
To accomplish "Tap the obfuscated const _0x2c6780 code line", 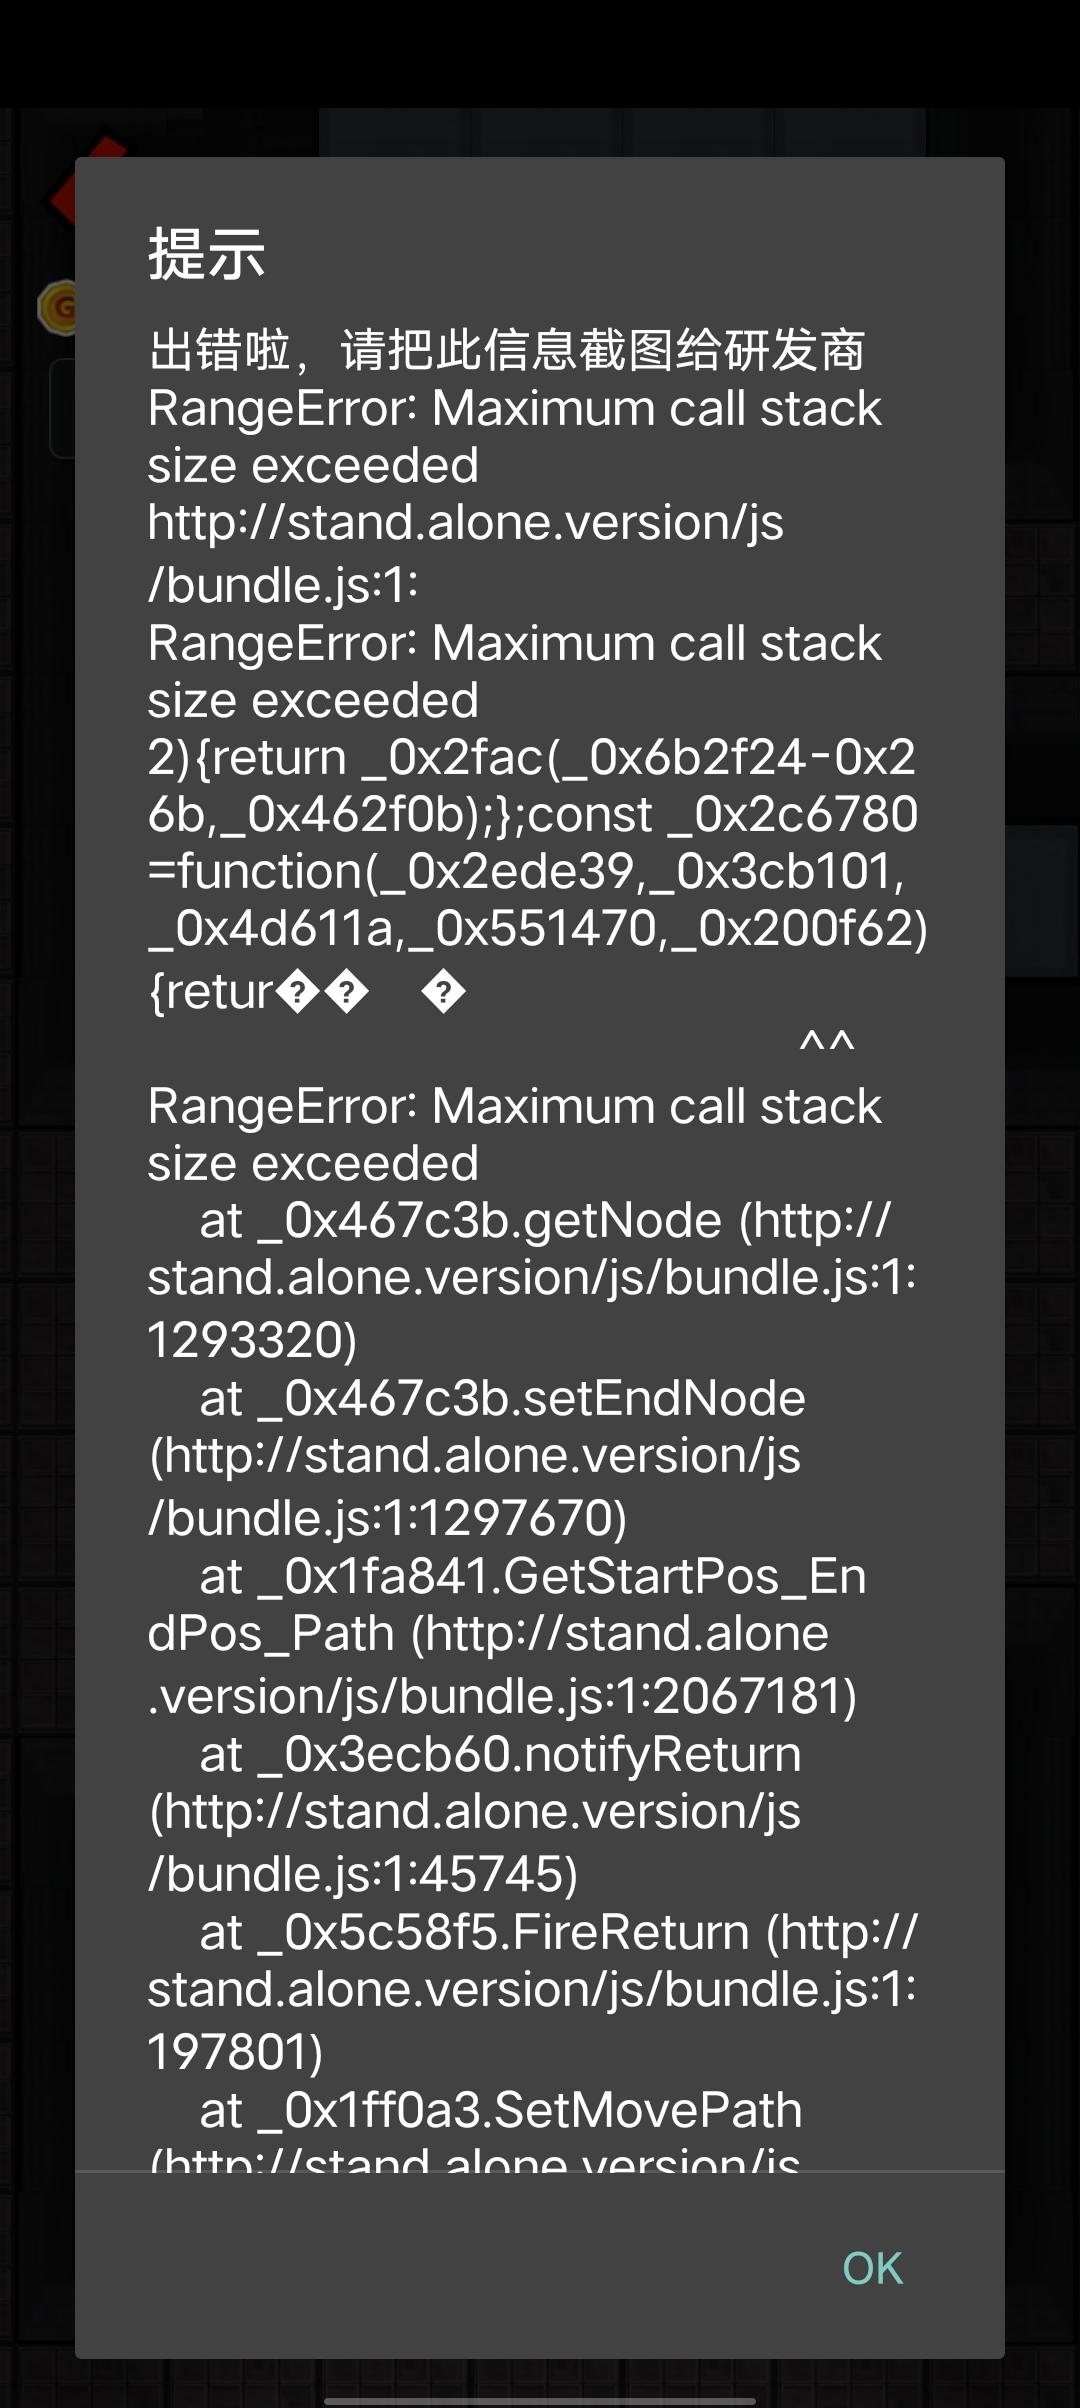I will point(532,815).
